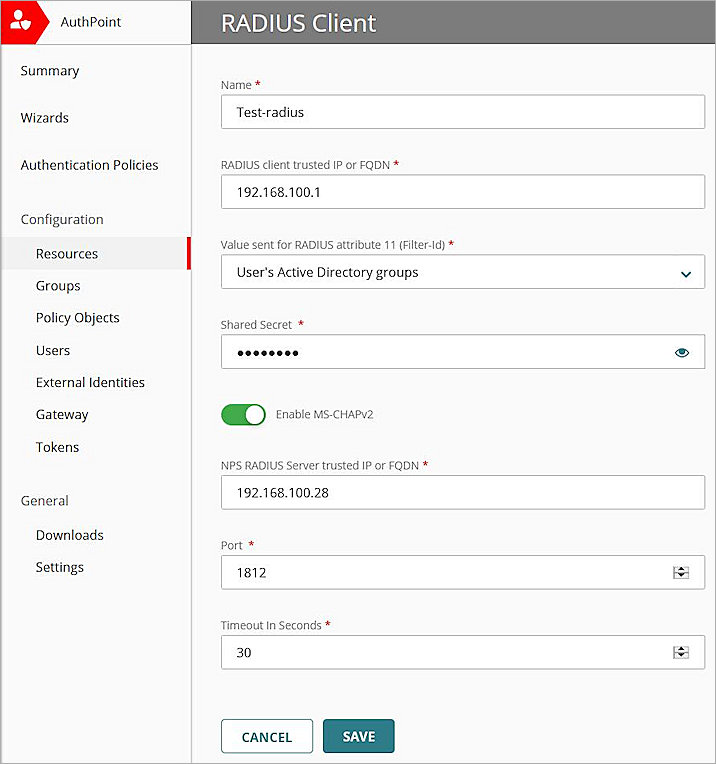Select Resources in Configuration menu
Image resolution: width=716 pixels, height=764 pixels.
pos(67,254)
